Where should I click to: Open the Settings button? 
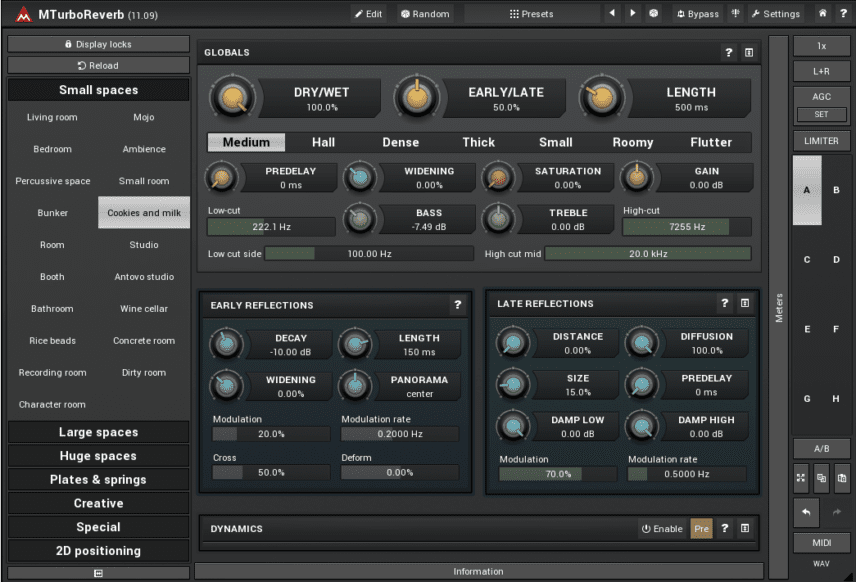click(775, 14)
